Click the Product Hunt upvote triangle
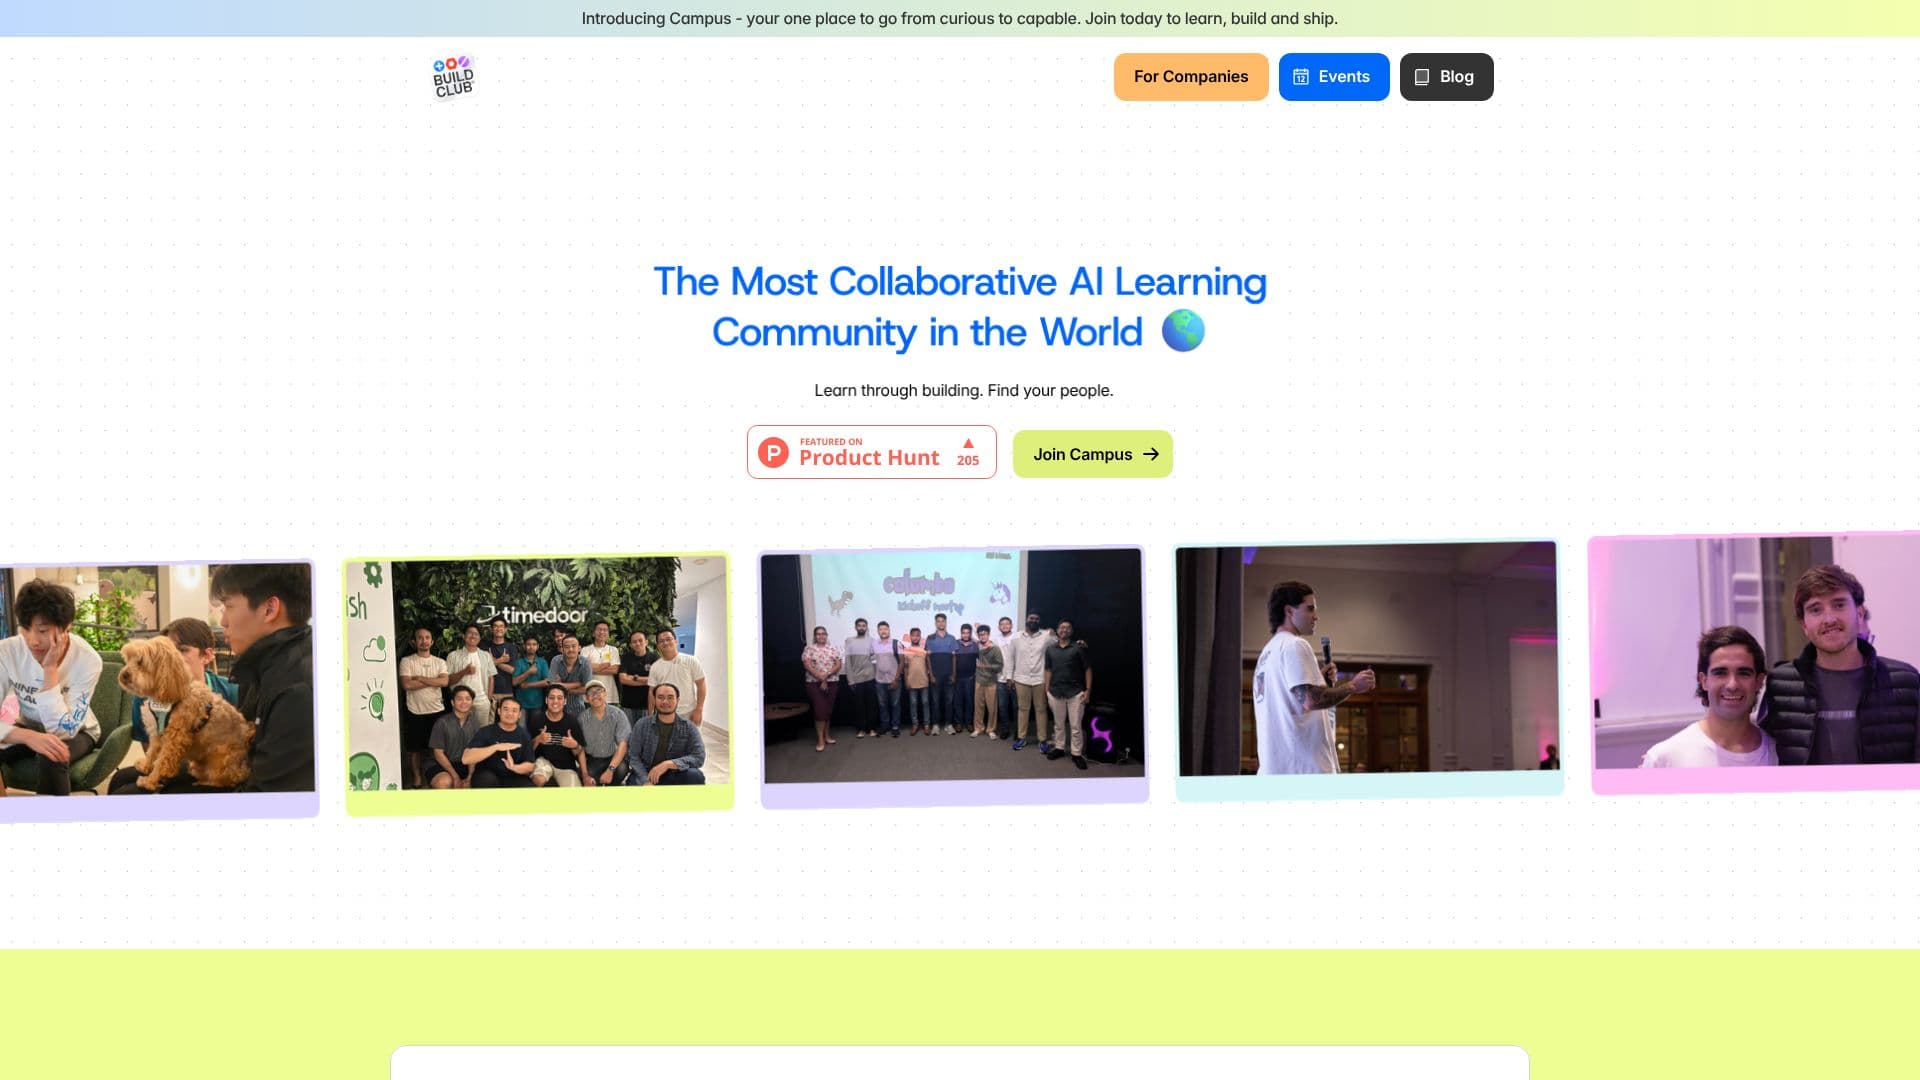This screenshot has height=1080, width=1920. (x=967, y=443)
